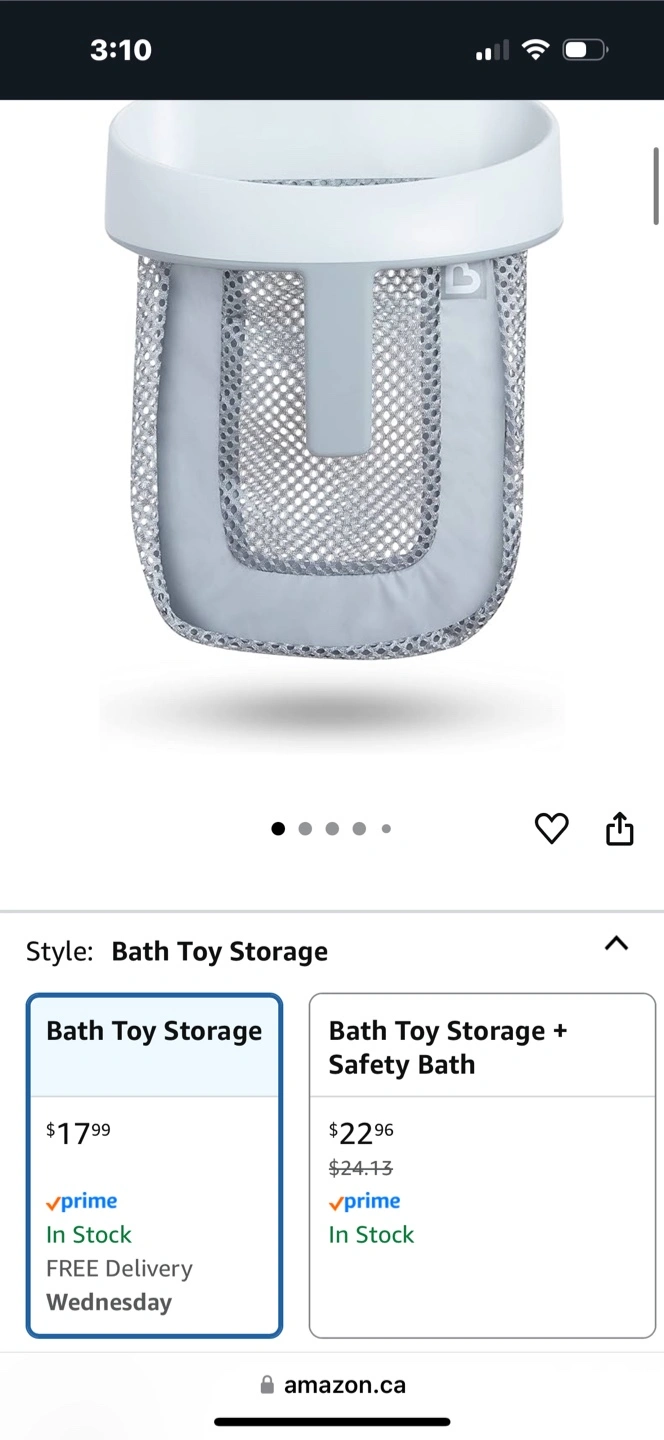Select the Bath Toy Storage style option
Screen dimensions: 664x1440
coord(155,1165)
